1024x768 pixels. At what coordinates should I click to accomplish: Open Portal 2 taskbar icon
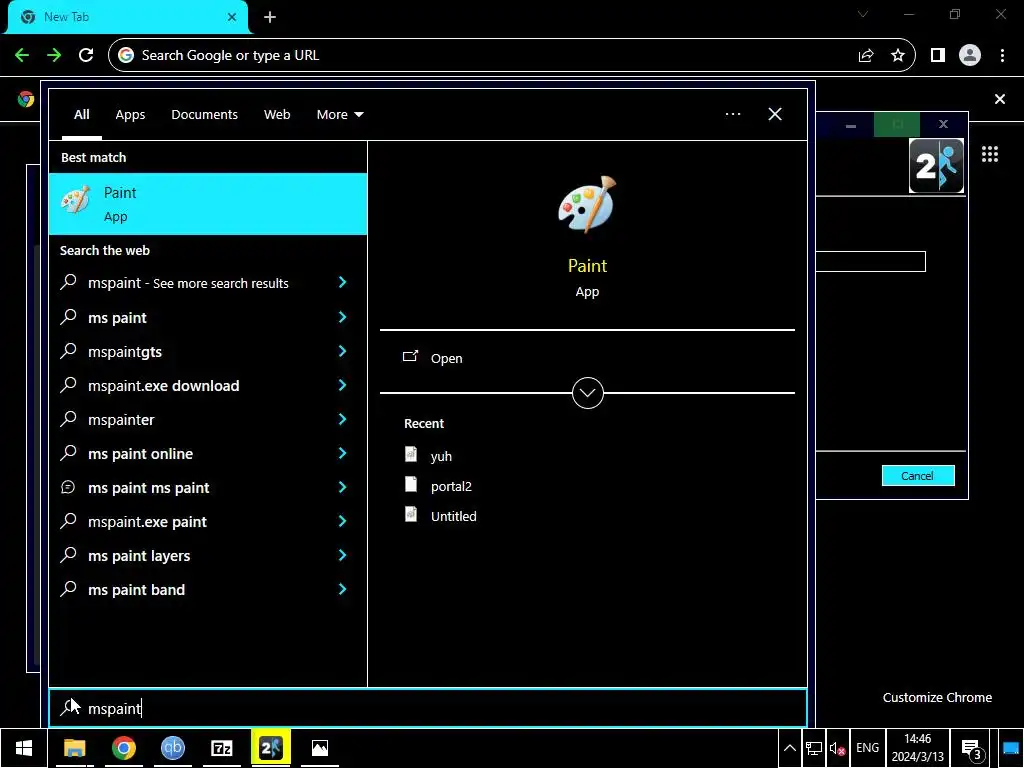(270, 748)
